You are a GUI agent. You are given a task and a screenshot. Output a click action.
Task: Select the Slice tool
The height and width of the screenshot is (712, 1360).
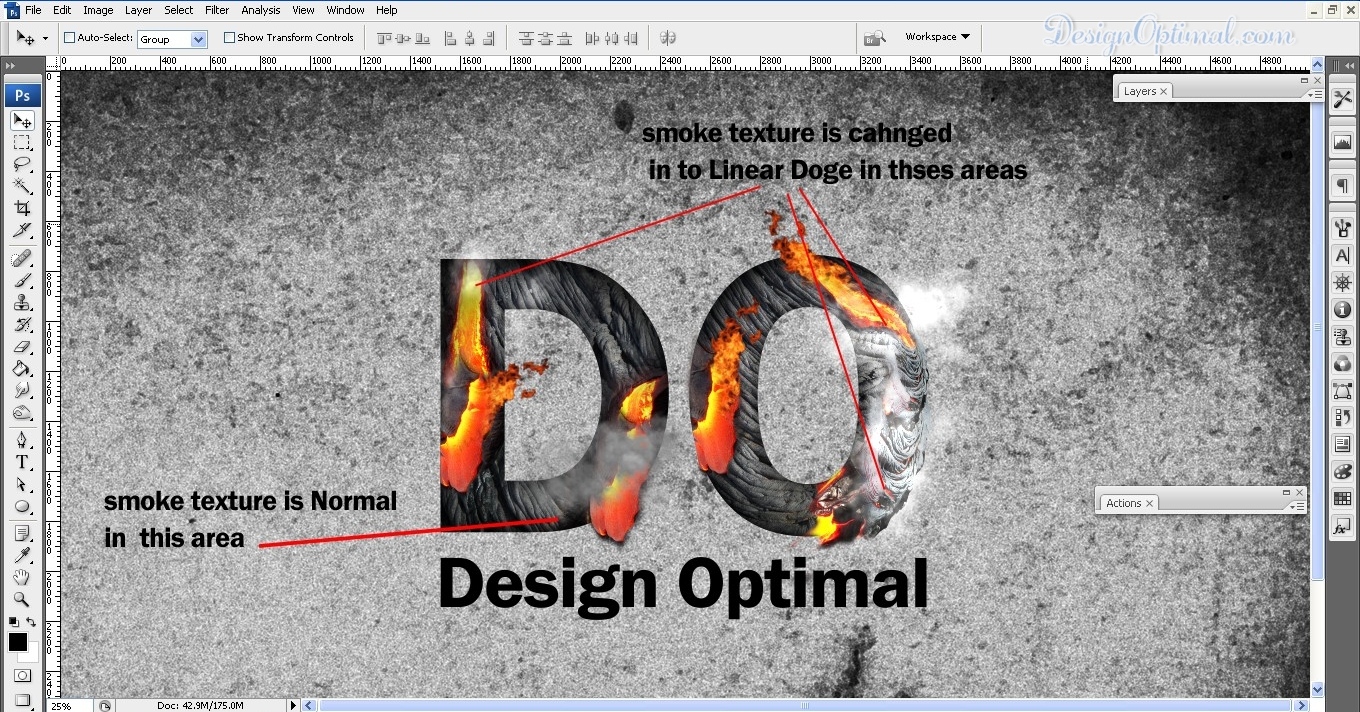pyautogui.click(x=22, y=231)
